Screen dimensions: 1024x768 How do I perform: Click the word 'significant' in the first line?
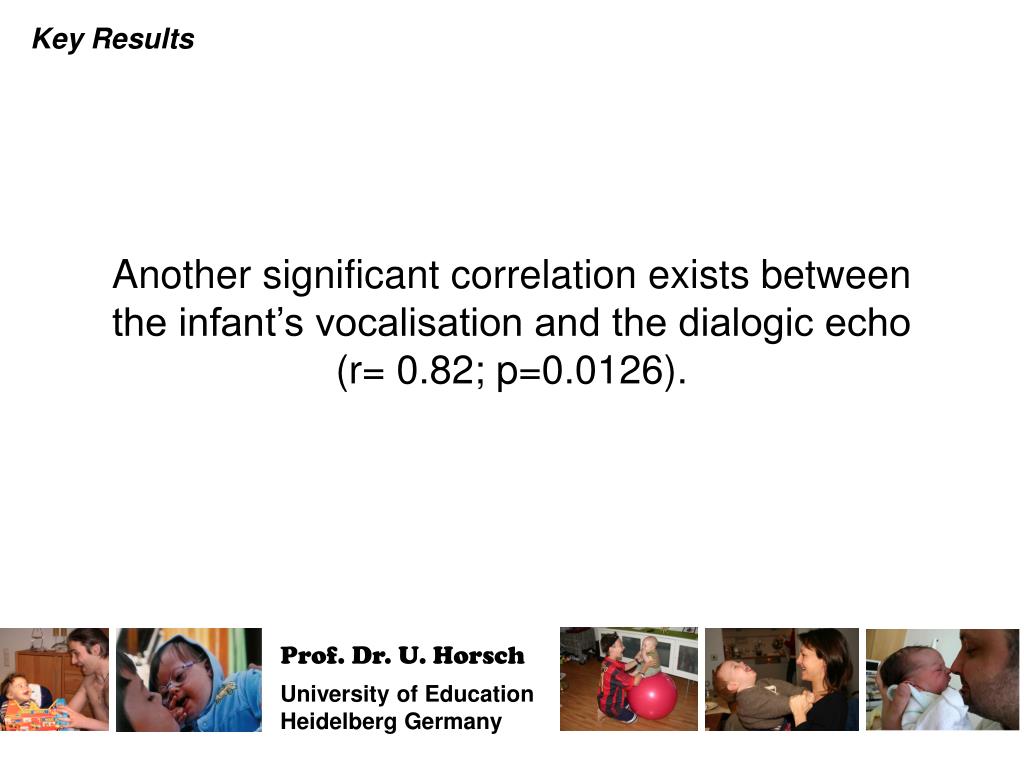pos(351,274)
